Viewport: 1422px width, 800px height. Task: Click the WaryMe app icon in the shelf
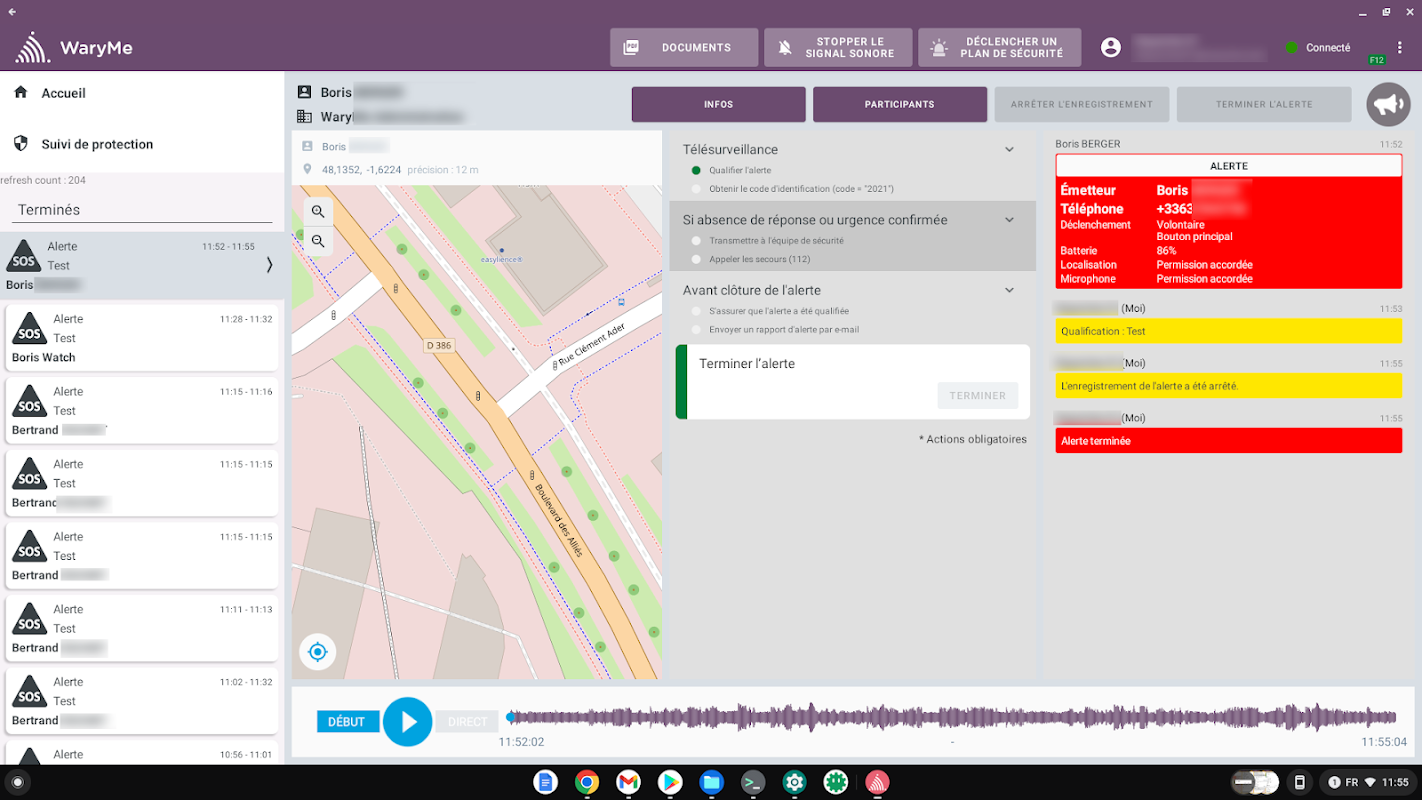click(x=877, y=782)
